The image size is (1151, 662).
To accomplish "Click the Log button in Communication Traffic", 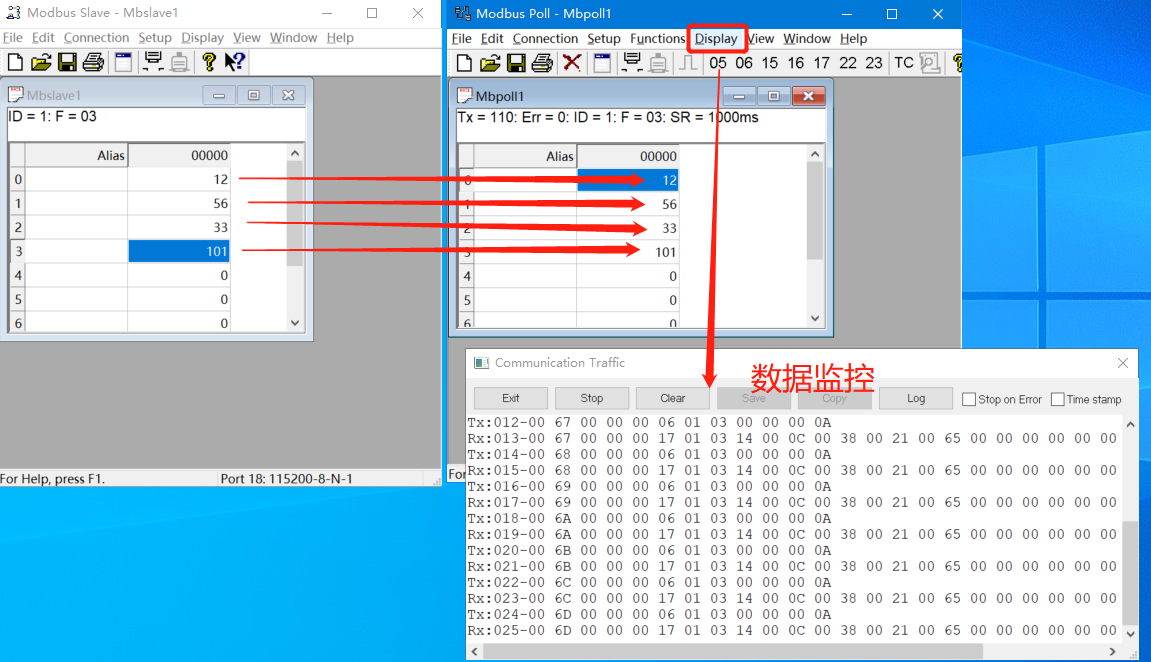I will [915, 398].
